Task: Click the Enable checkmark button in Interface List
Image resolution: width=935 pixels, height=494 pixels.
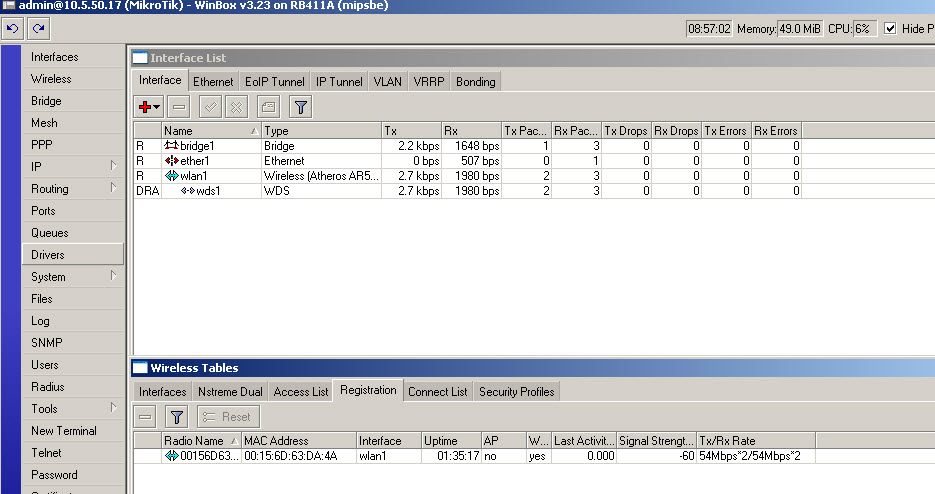Action: (x=210, y=107)
